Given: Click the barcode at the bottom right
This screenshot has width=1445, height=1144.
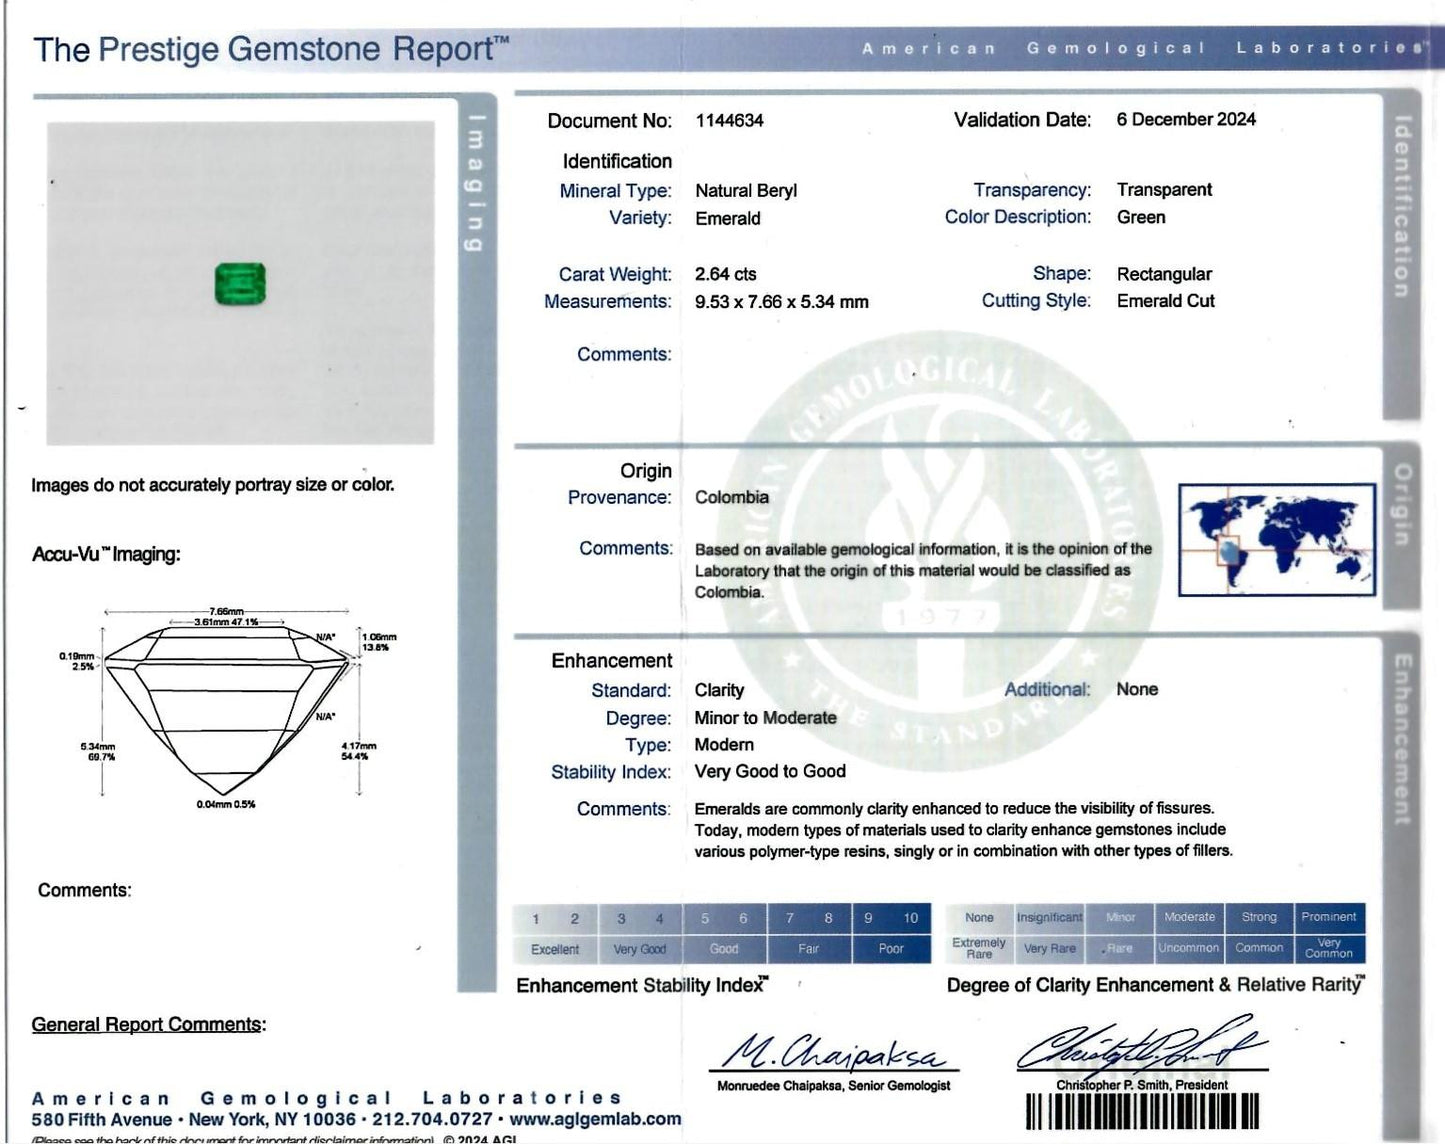Looking at the screenshot, I should point(1142,1111).
